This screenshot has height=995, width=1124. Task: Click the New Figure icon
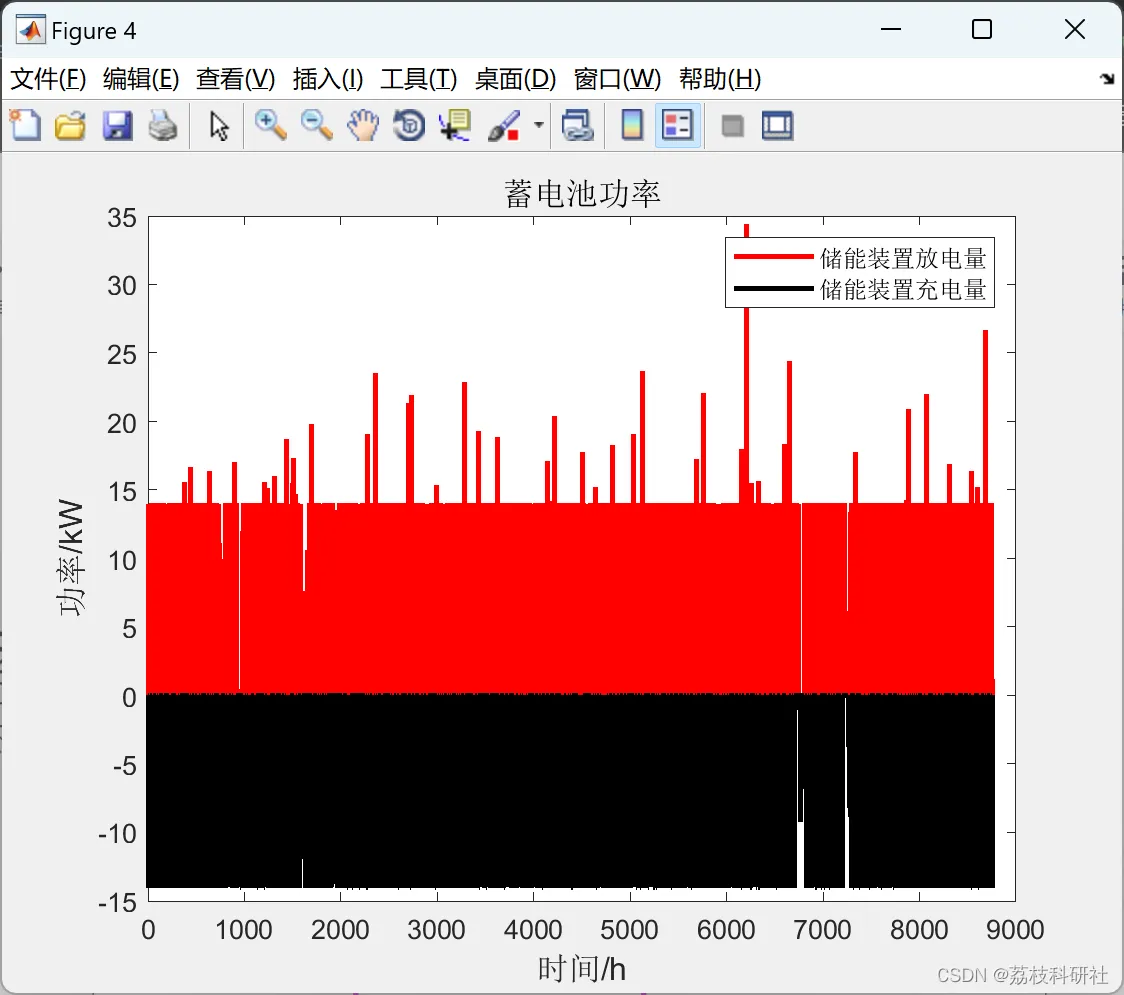(x=26, y=125)
